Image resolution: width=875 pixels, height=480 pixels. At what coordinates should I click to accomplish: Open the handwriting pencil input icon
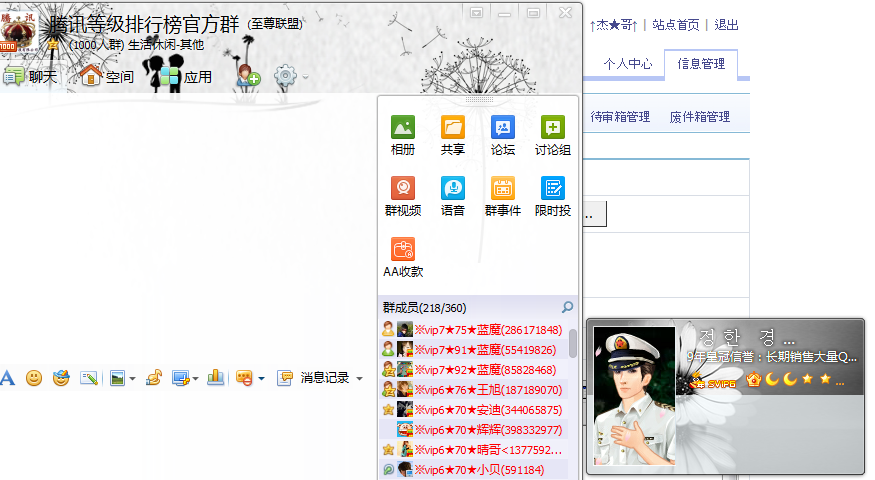tap(89, 378)
